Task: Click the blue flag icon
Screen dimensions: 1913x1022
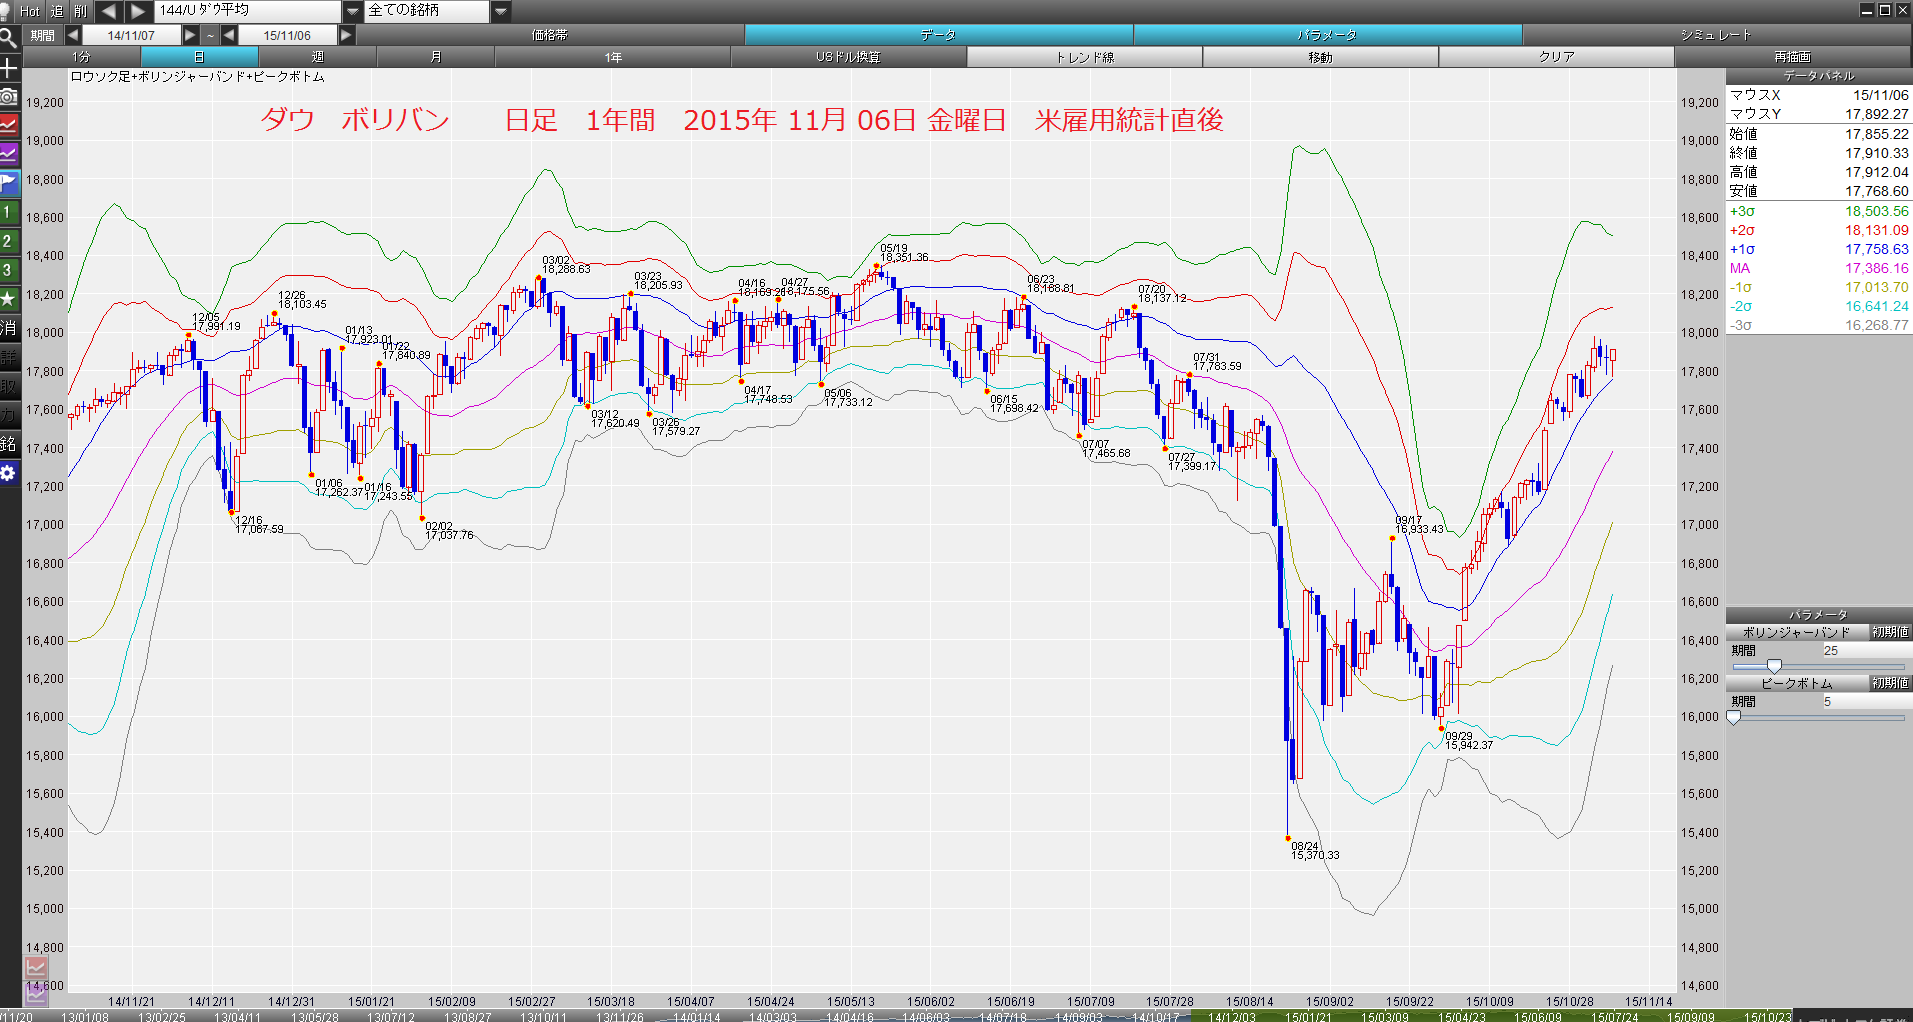Action: pos(9,183)
